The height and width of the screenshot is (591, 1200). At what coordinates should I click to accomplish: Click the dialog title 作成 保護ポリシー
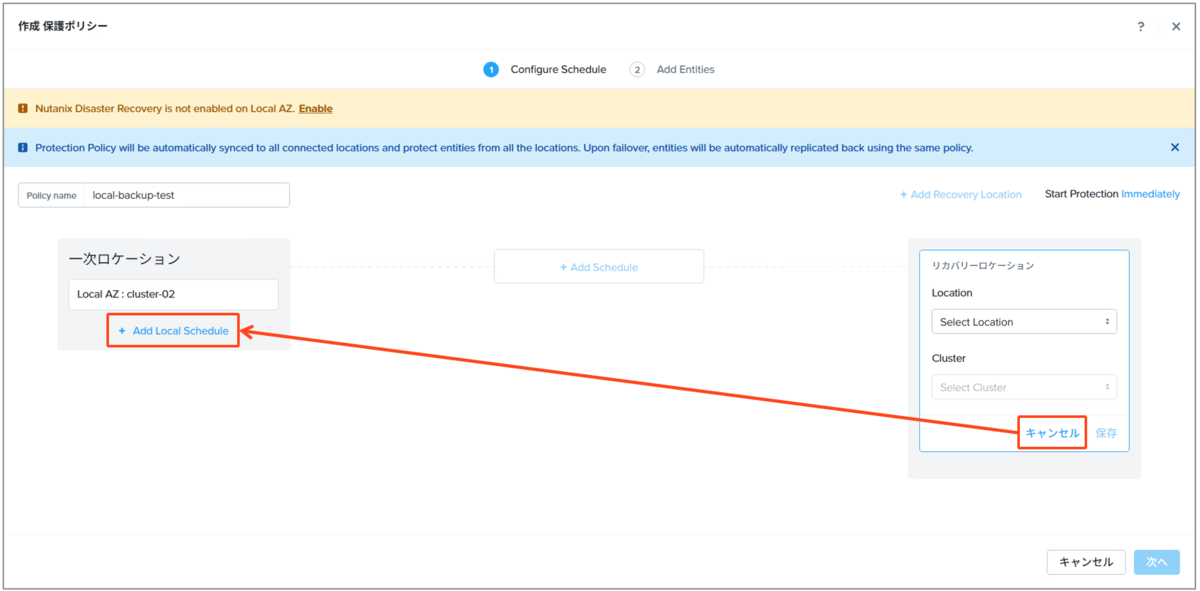click(63, 26)
